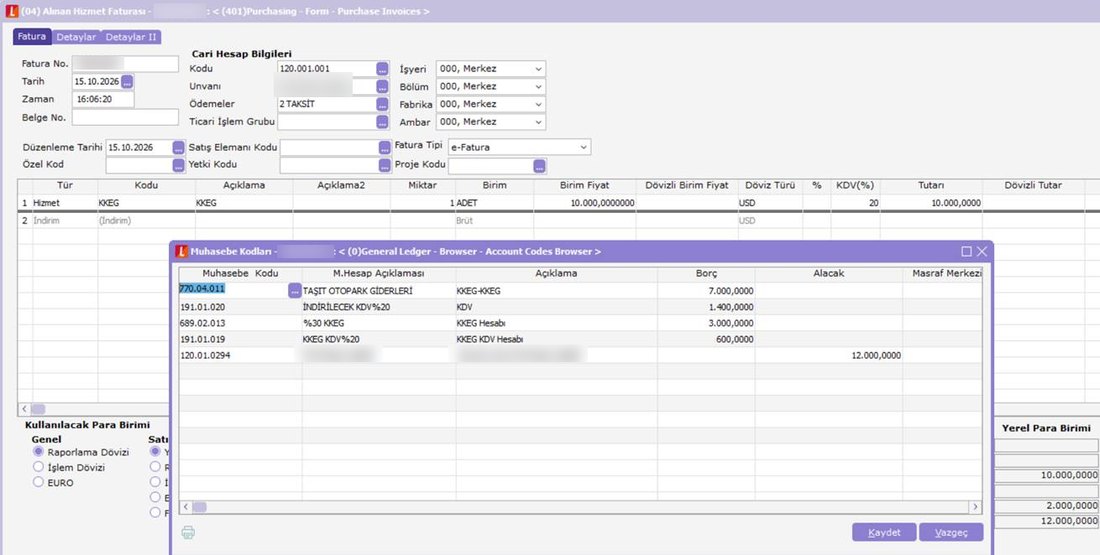This screenshot has width=1100, height=555.
Task: Select the 191.01.020 account row
Action: point(580,307)
